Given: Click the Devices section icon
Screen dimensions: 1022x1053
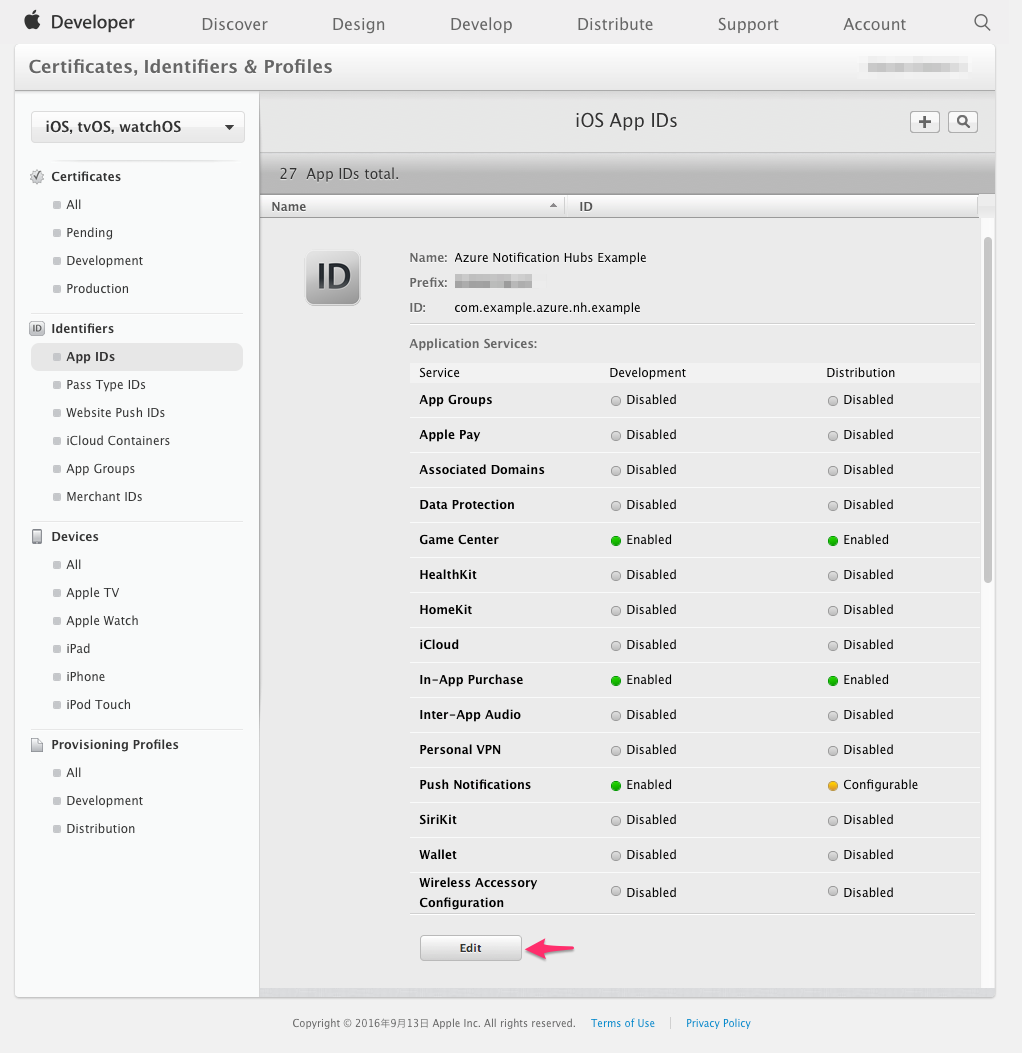Looking at the screenshot, I should pos(36,536).
